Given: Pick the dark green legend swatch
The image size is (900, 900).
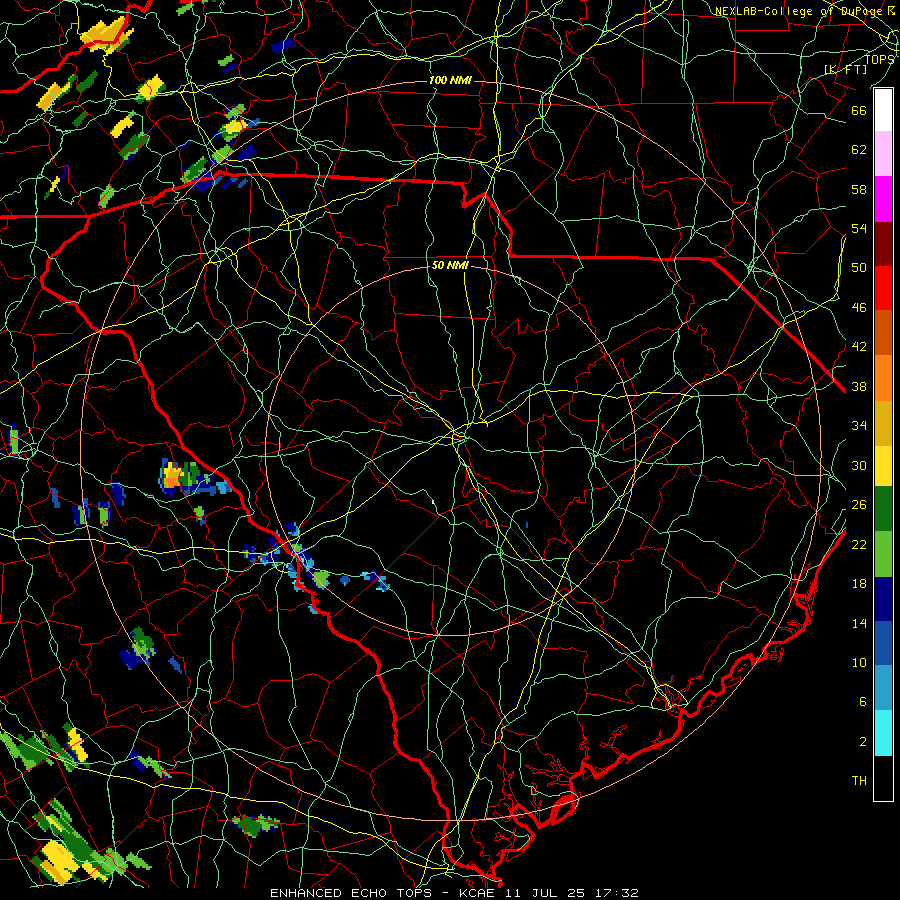Looking at the screenshot, I should tap(883, 509).
